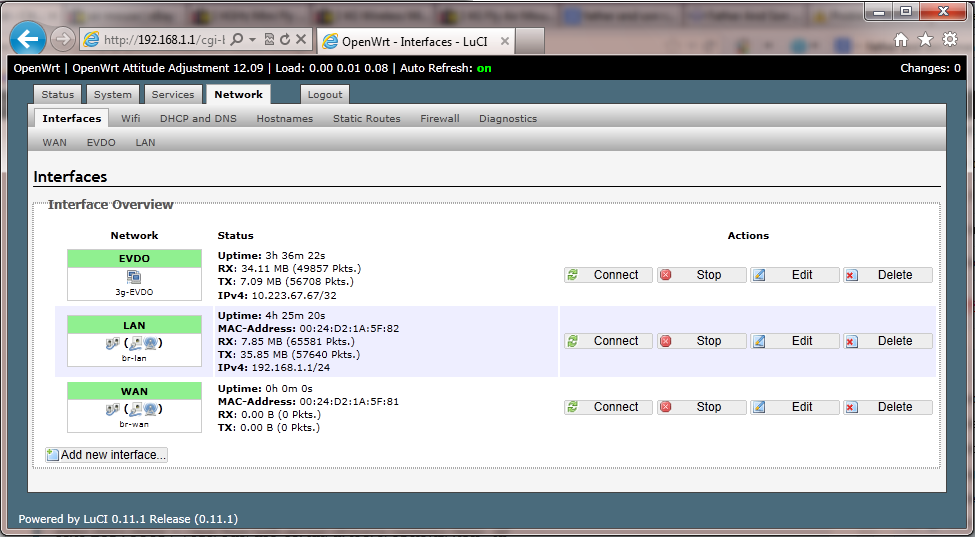Click LAN IPv4 192.168.1.1/24 text
This screenshot has width=975, height=537.
(274, 367)
